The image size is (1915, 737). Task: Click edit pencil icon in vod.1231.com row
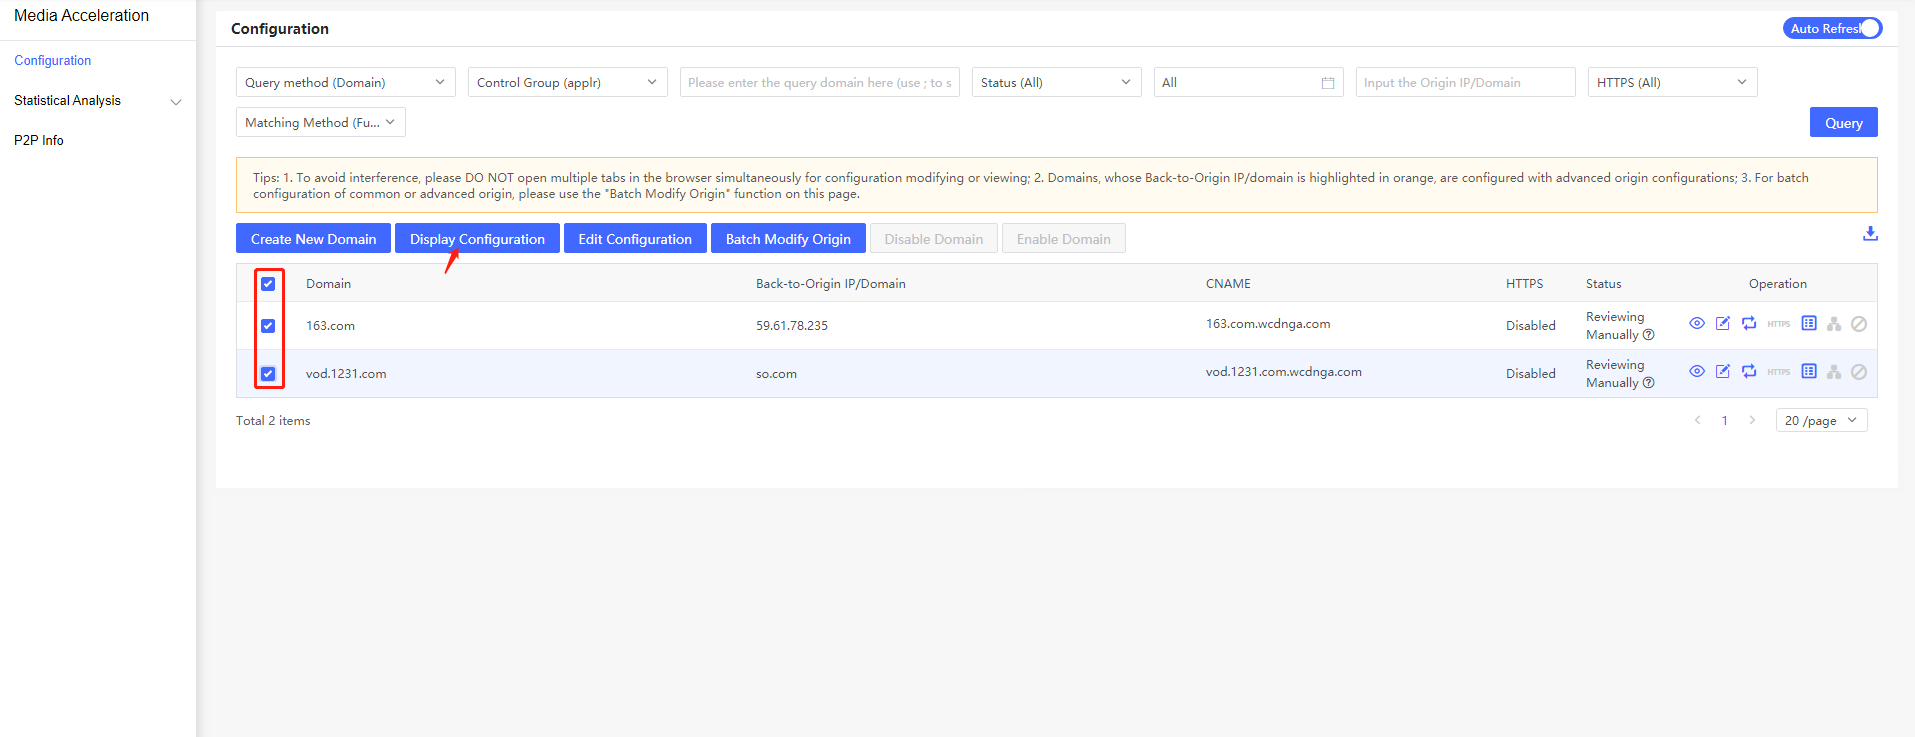pyautogui.click(x=1723, y=371)
